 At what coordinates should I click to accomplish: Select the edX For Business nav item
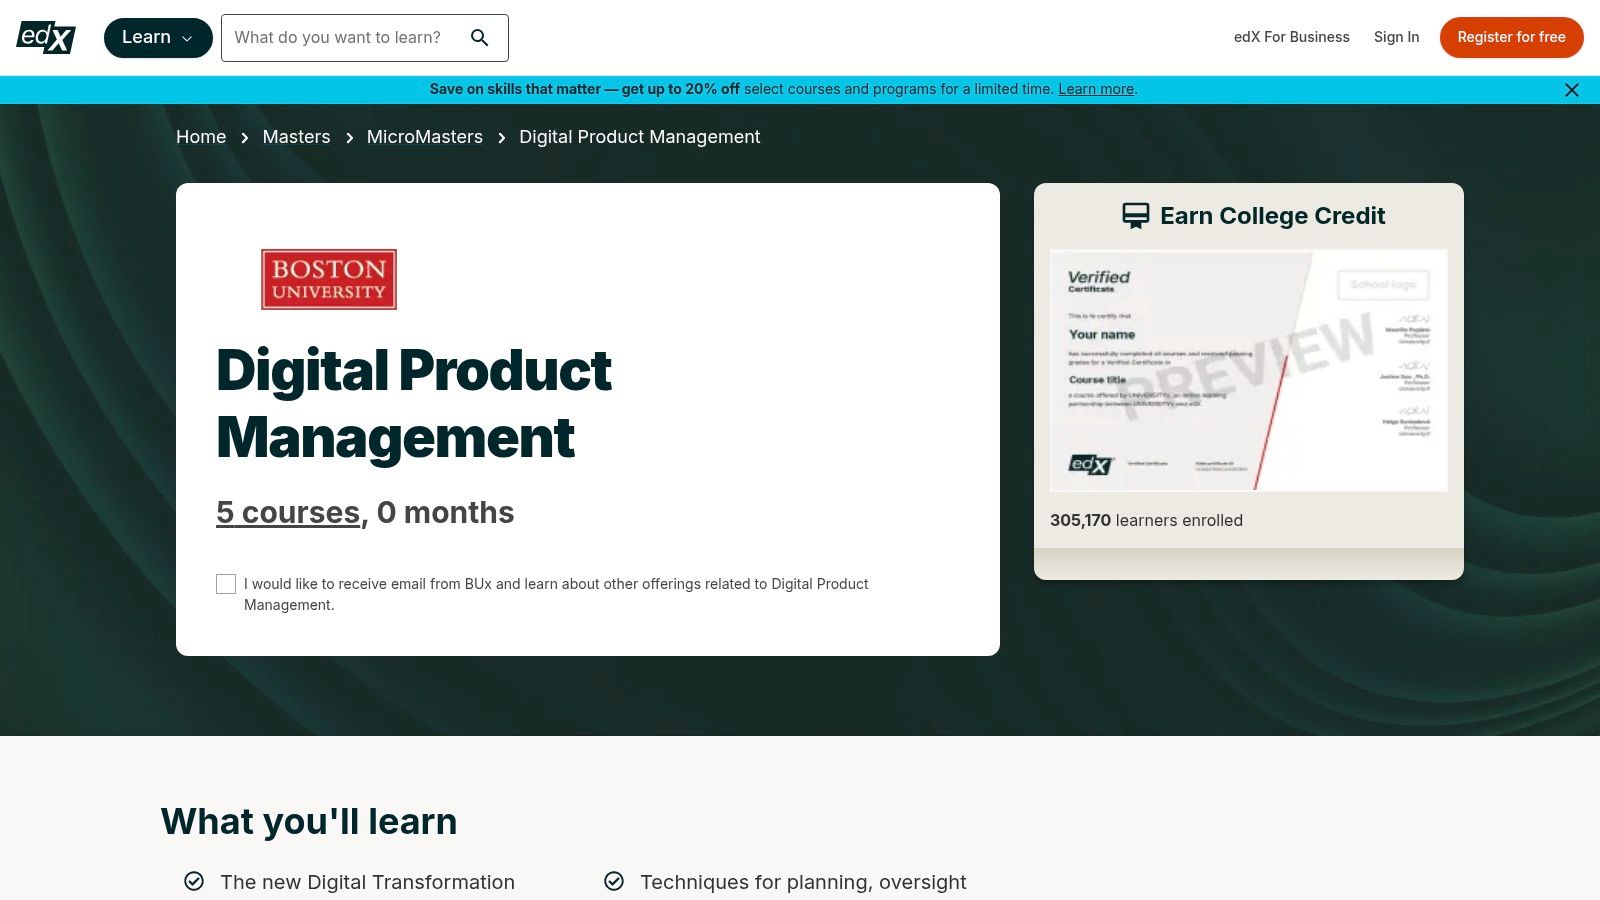[1291, 37]
